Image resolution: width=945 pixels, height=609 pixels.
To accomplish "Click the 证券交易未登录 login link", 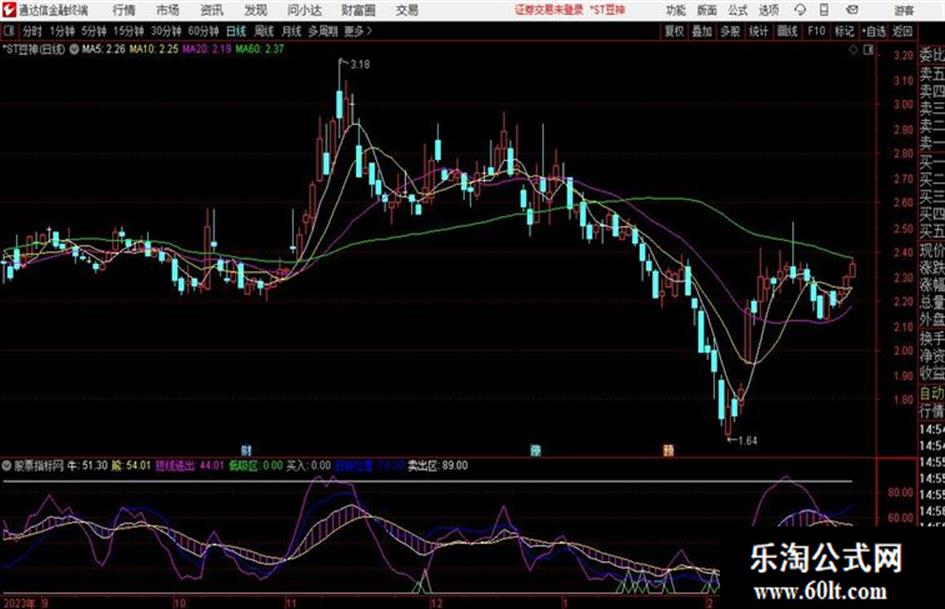I will (549, 10).
